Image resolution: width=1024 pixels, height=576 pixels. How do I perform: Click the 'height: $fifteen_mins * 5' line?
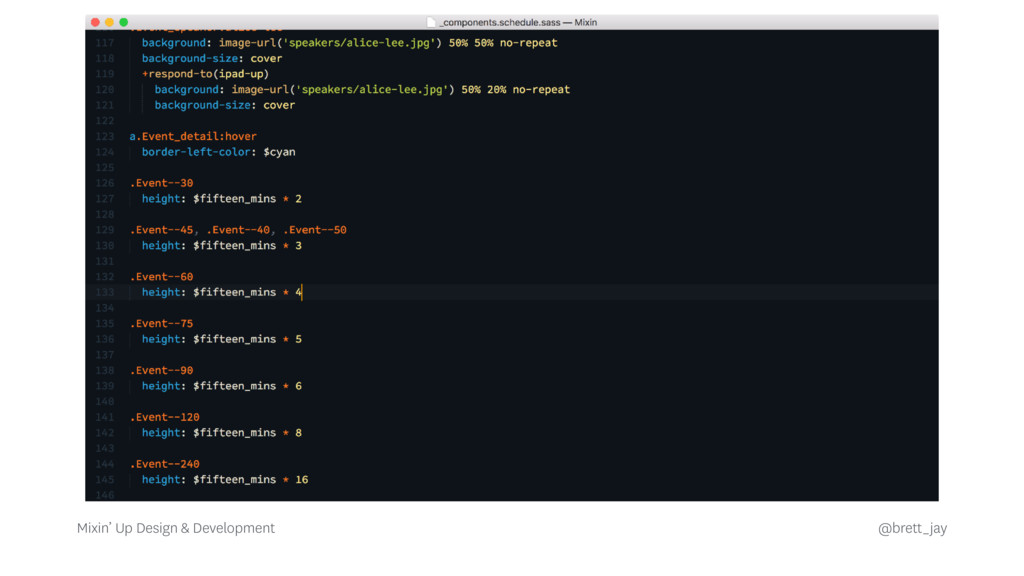pos(222,340)
